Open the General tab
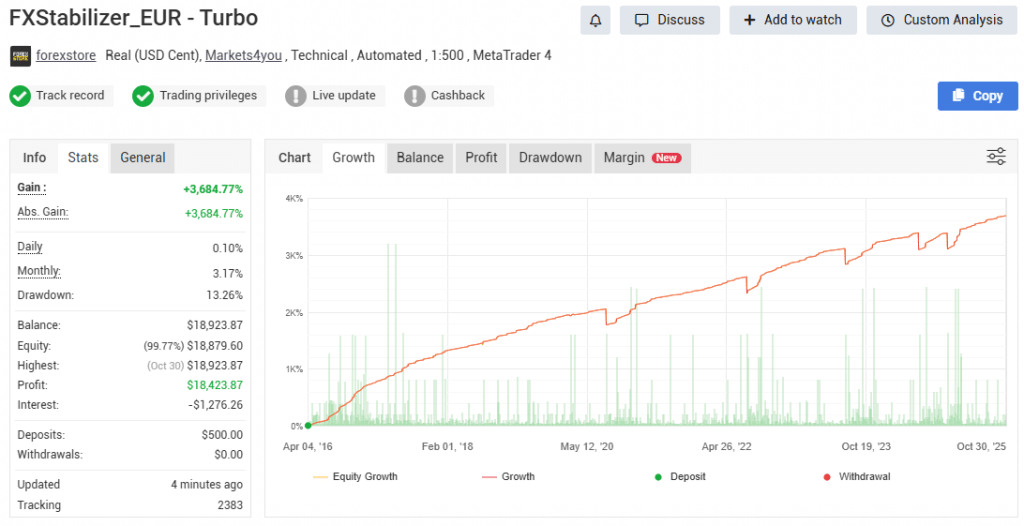1024x526 pixels. point(142,158)
